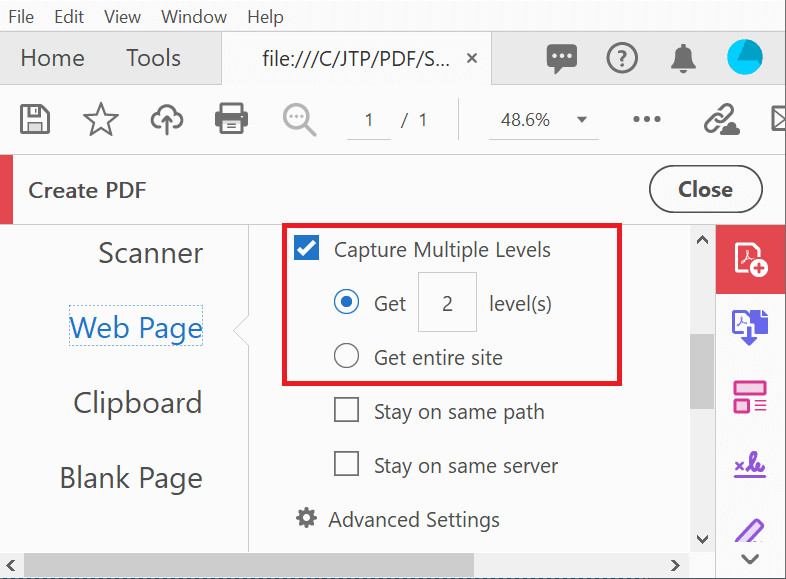Choose Scanner as PDF source
This screenshot has width=786, height=579.
pyautogui.click(x=150, y=253)
